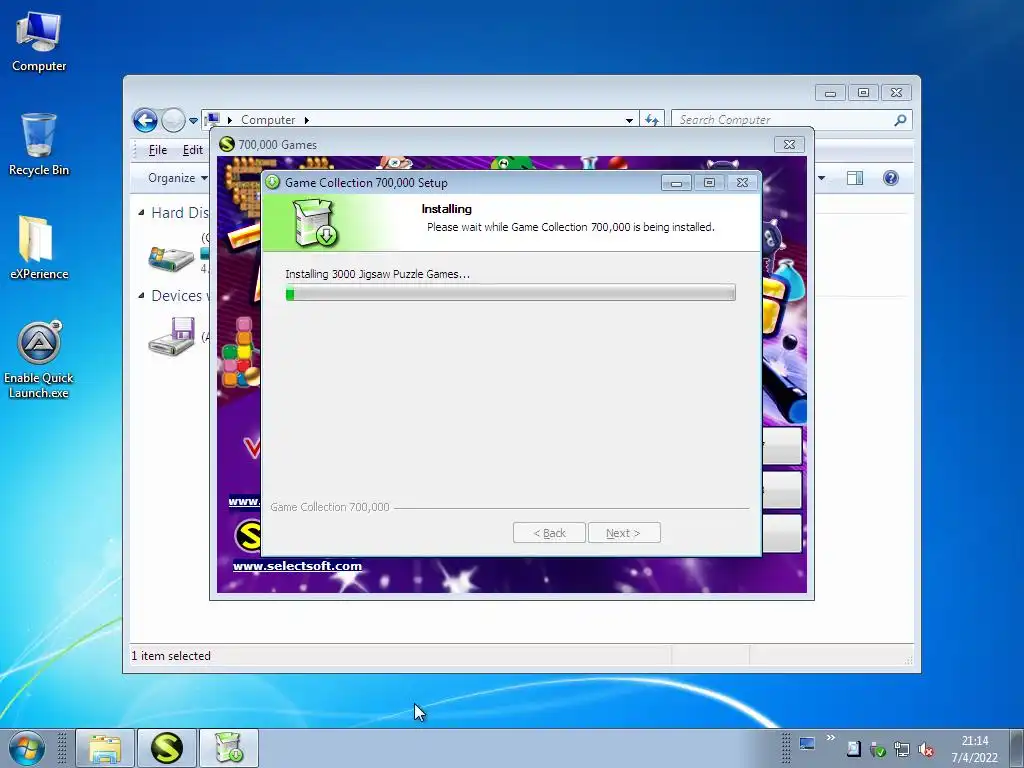Collapse the Devices with Removable Storage group

142,296
